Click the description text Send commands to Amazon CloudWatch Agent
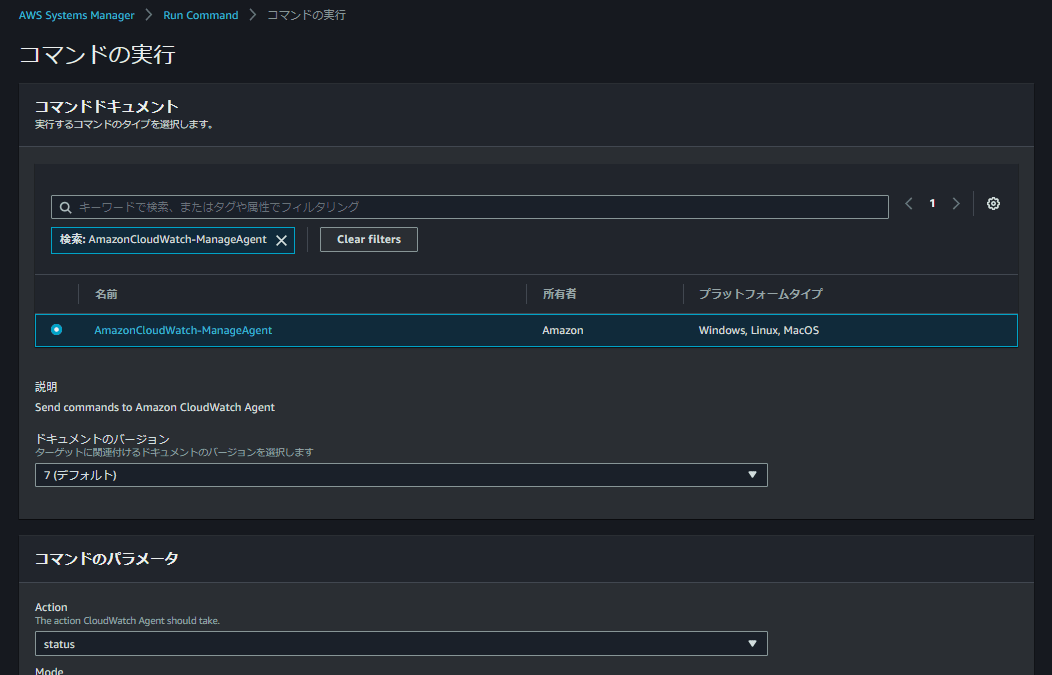 155,407
